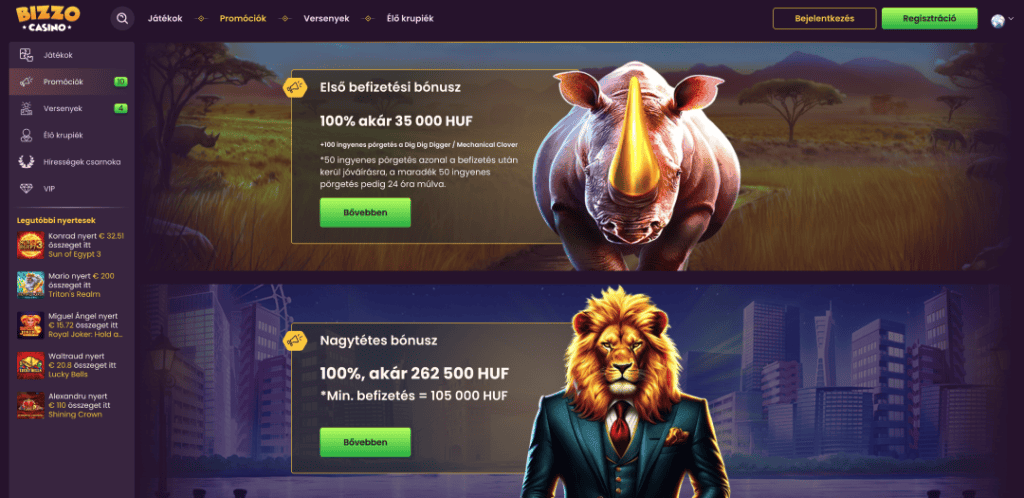1024x498 pixels.
Task: Open the Triton's Realm game link
Action: pos(74,294)
